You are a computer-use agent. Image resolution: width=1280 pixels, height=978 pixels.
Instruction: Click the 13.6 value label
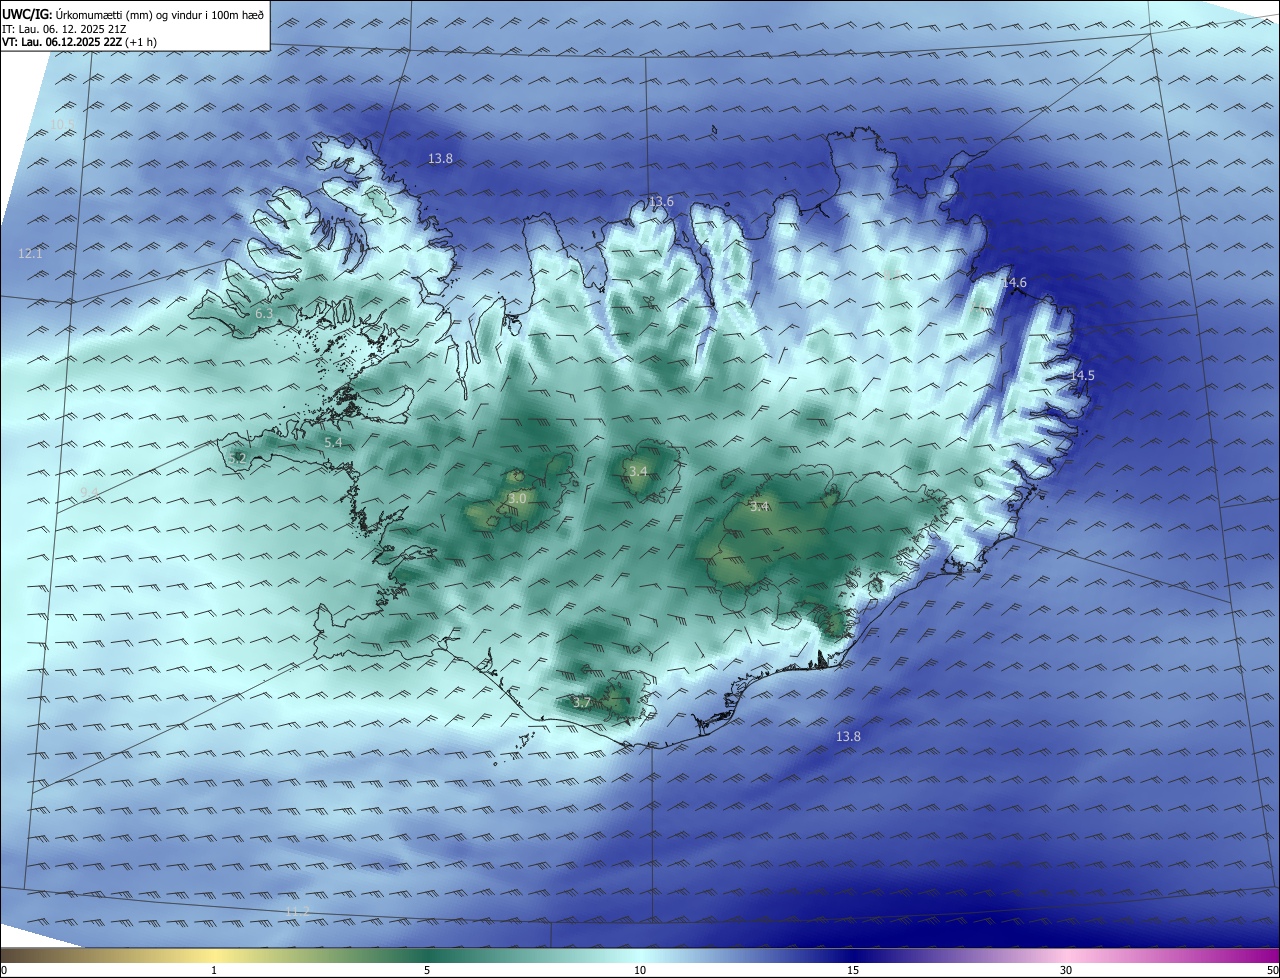click(x=661, y=202)
